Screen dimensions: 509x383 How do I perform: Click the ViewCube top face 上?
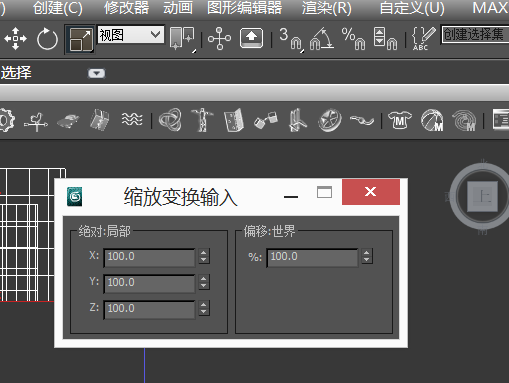click(482, 196)
